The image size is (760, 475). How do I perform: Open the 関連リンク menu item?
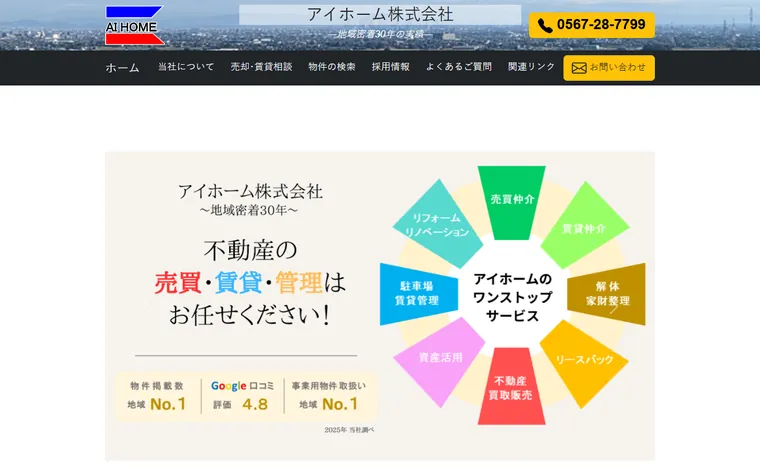pyautogui.click(x=531, y=67)
